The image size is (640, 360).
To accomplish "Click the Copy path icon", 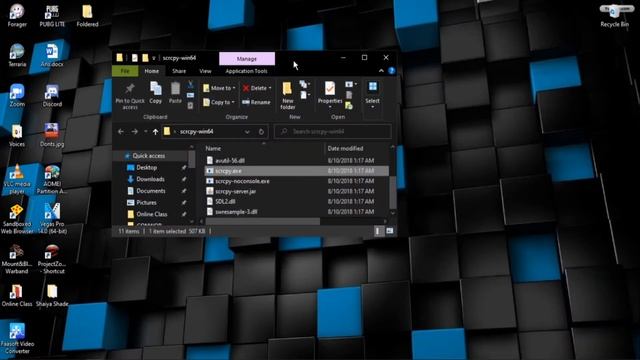I will point(191,95).
